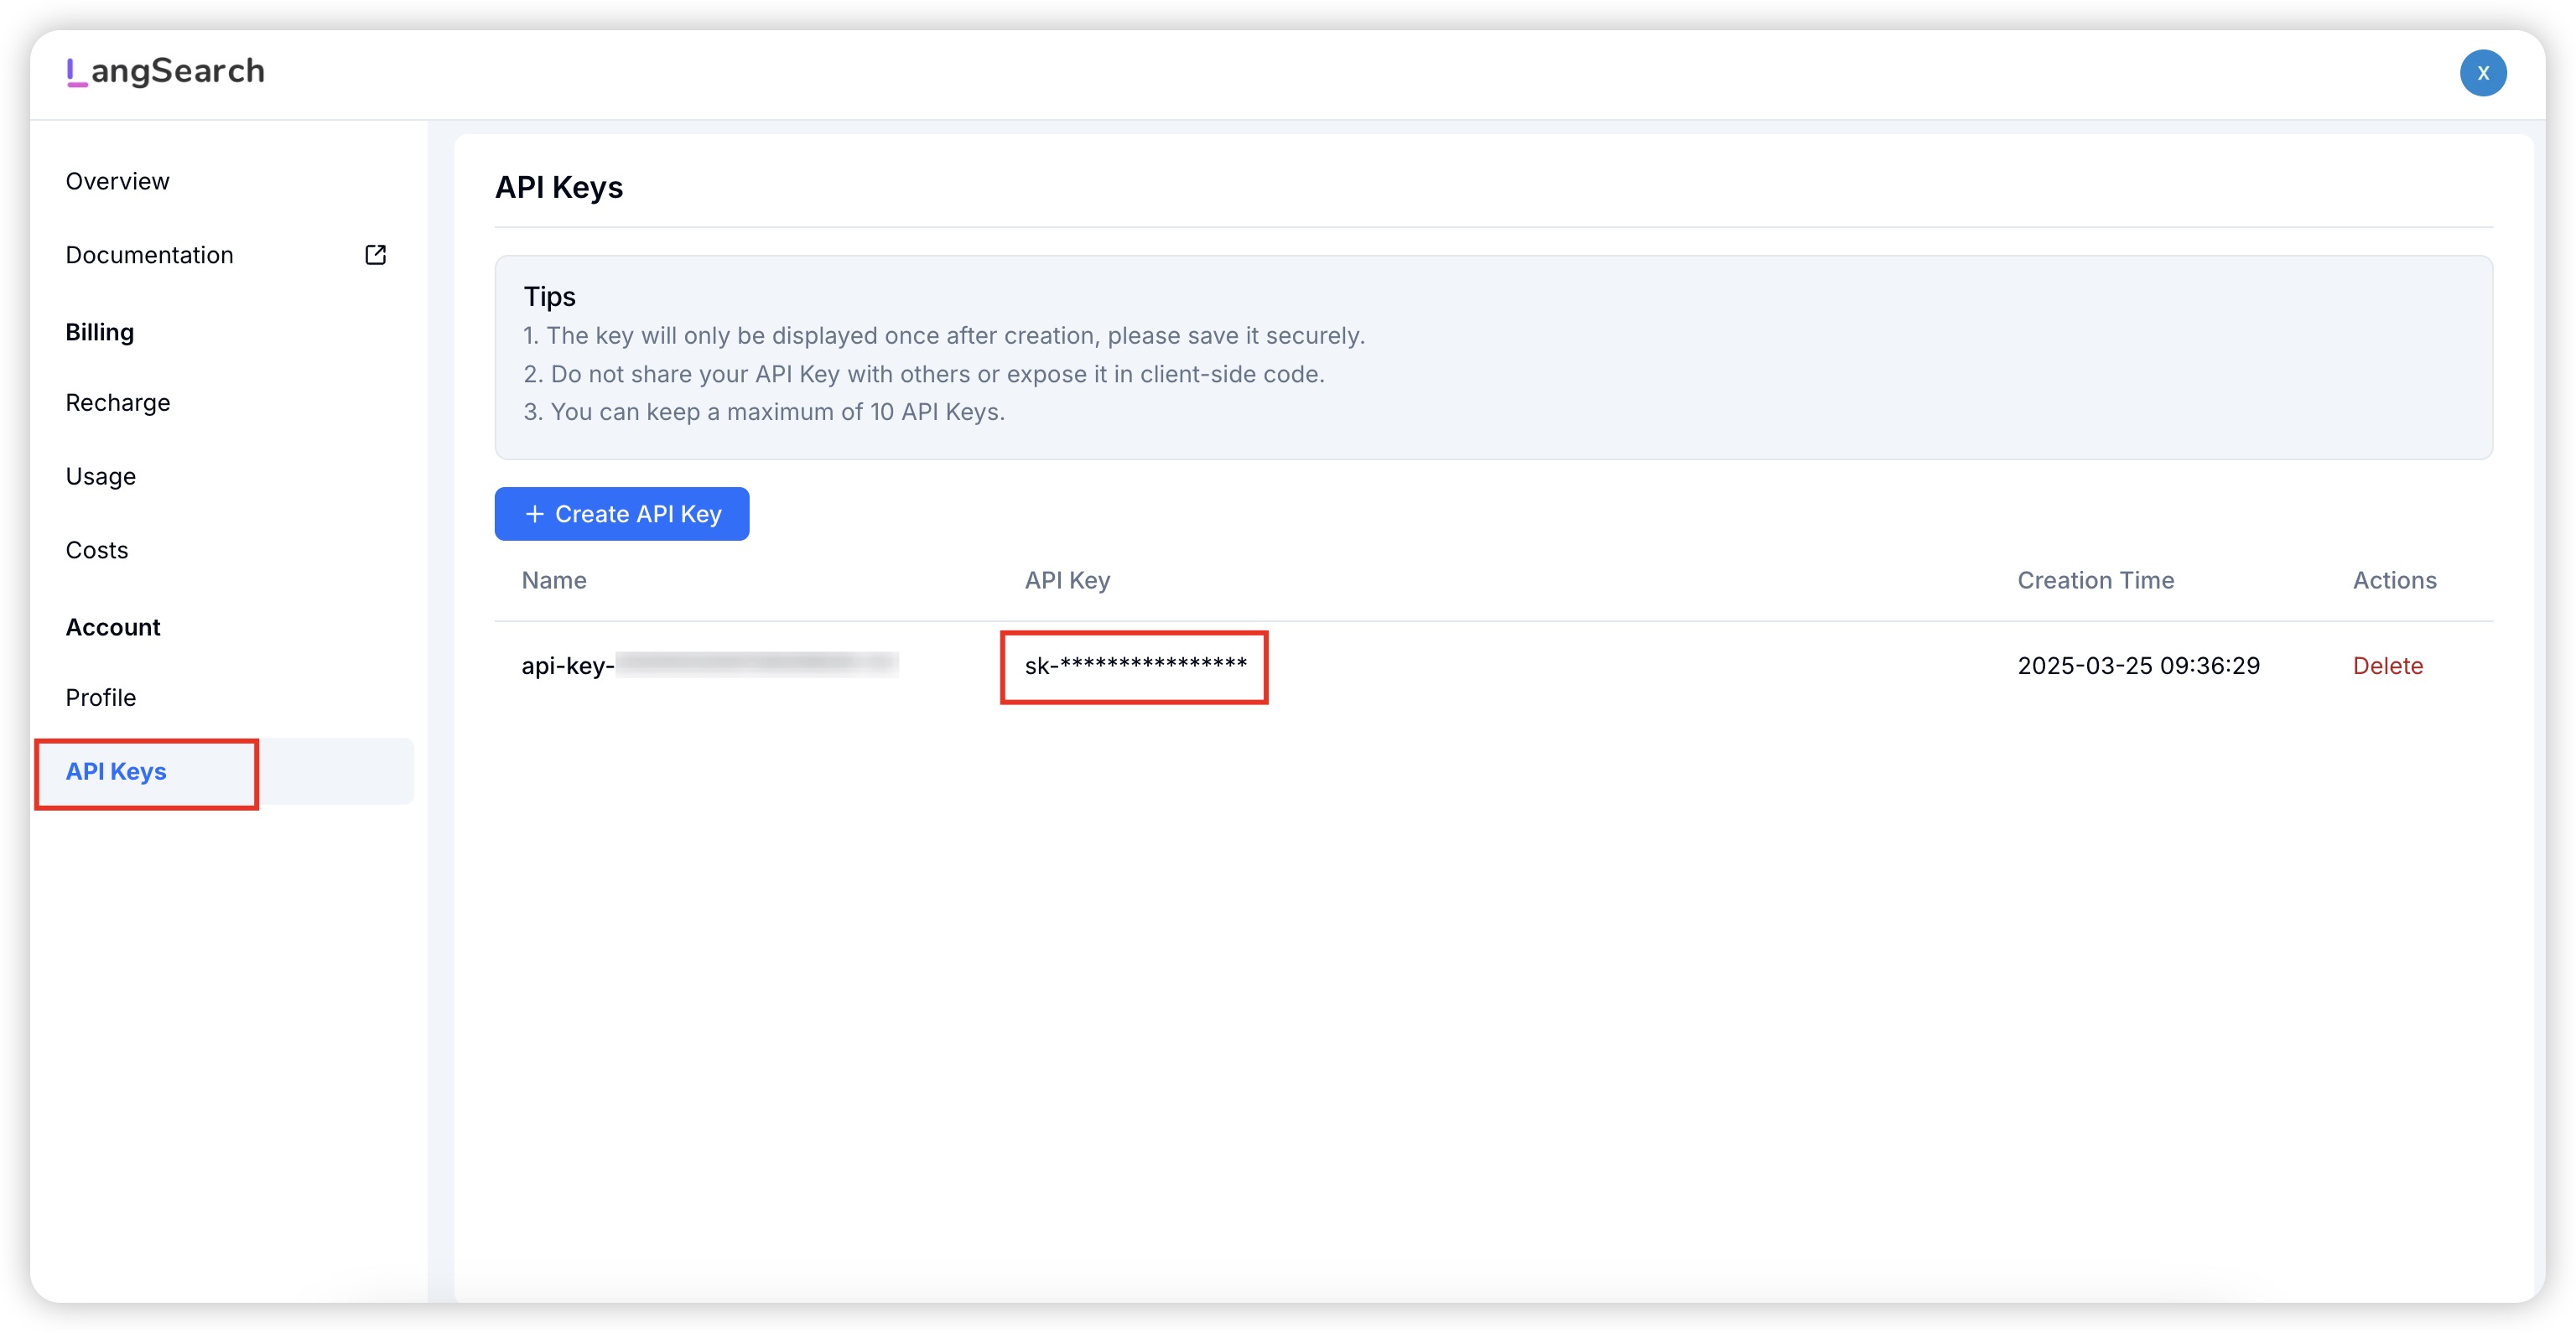This screenshot has height=1333, width=2576.
Task: Open the Usage section
Action: point(100,476)
